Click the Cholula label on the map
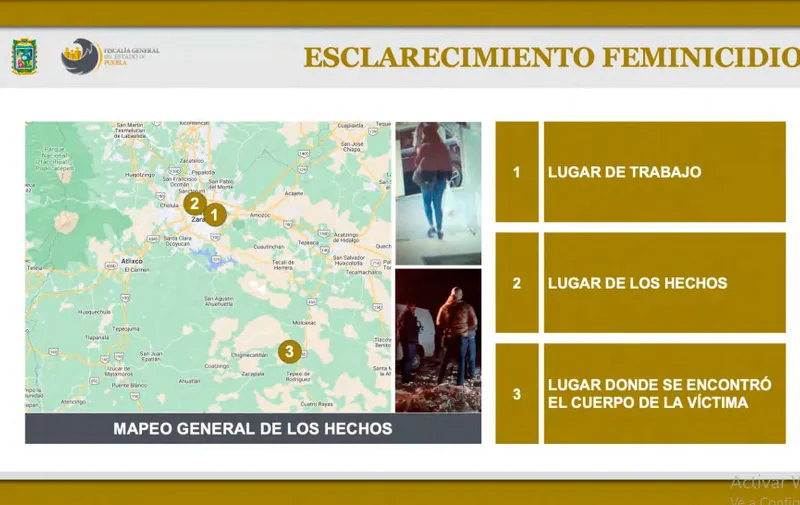This screenshot has width=800, height=505. (169, 206)
